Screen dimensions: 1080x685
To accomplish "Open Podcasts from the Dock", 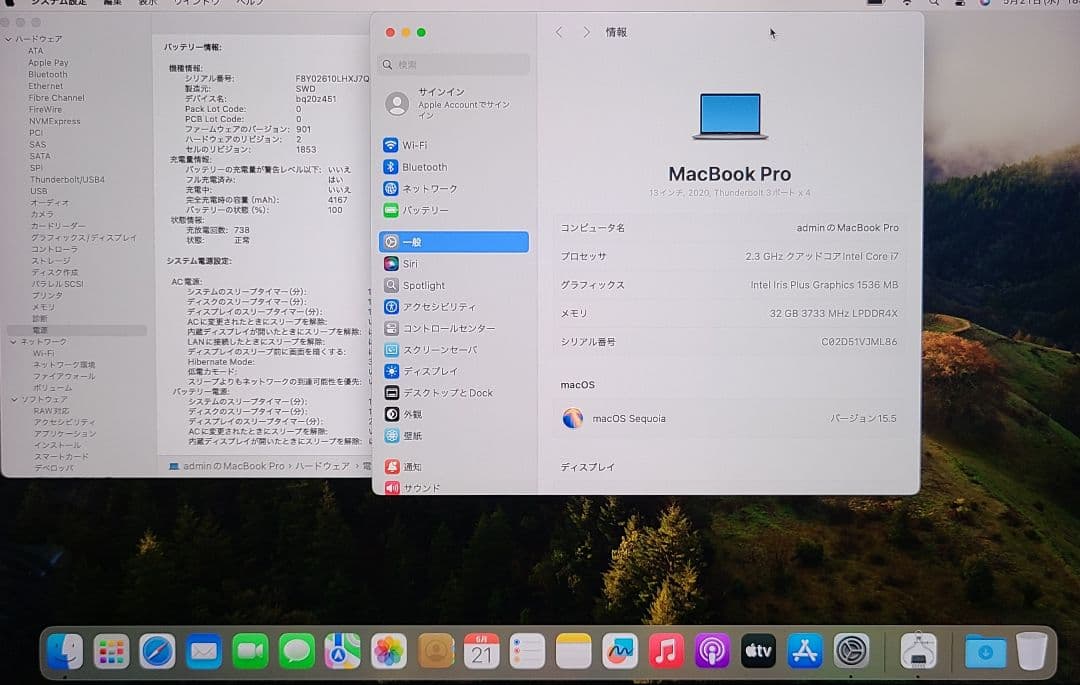I will click(x=712, y=651).
